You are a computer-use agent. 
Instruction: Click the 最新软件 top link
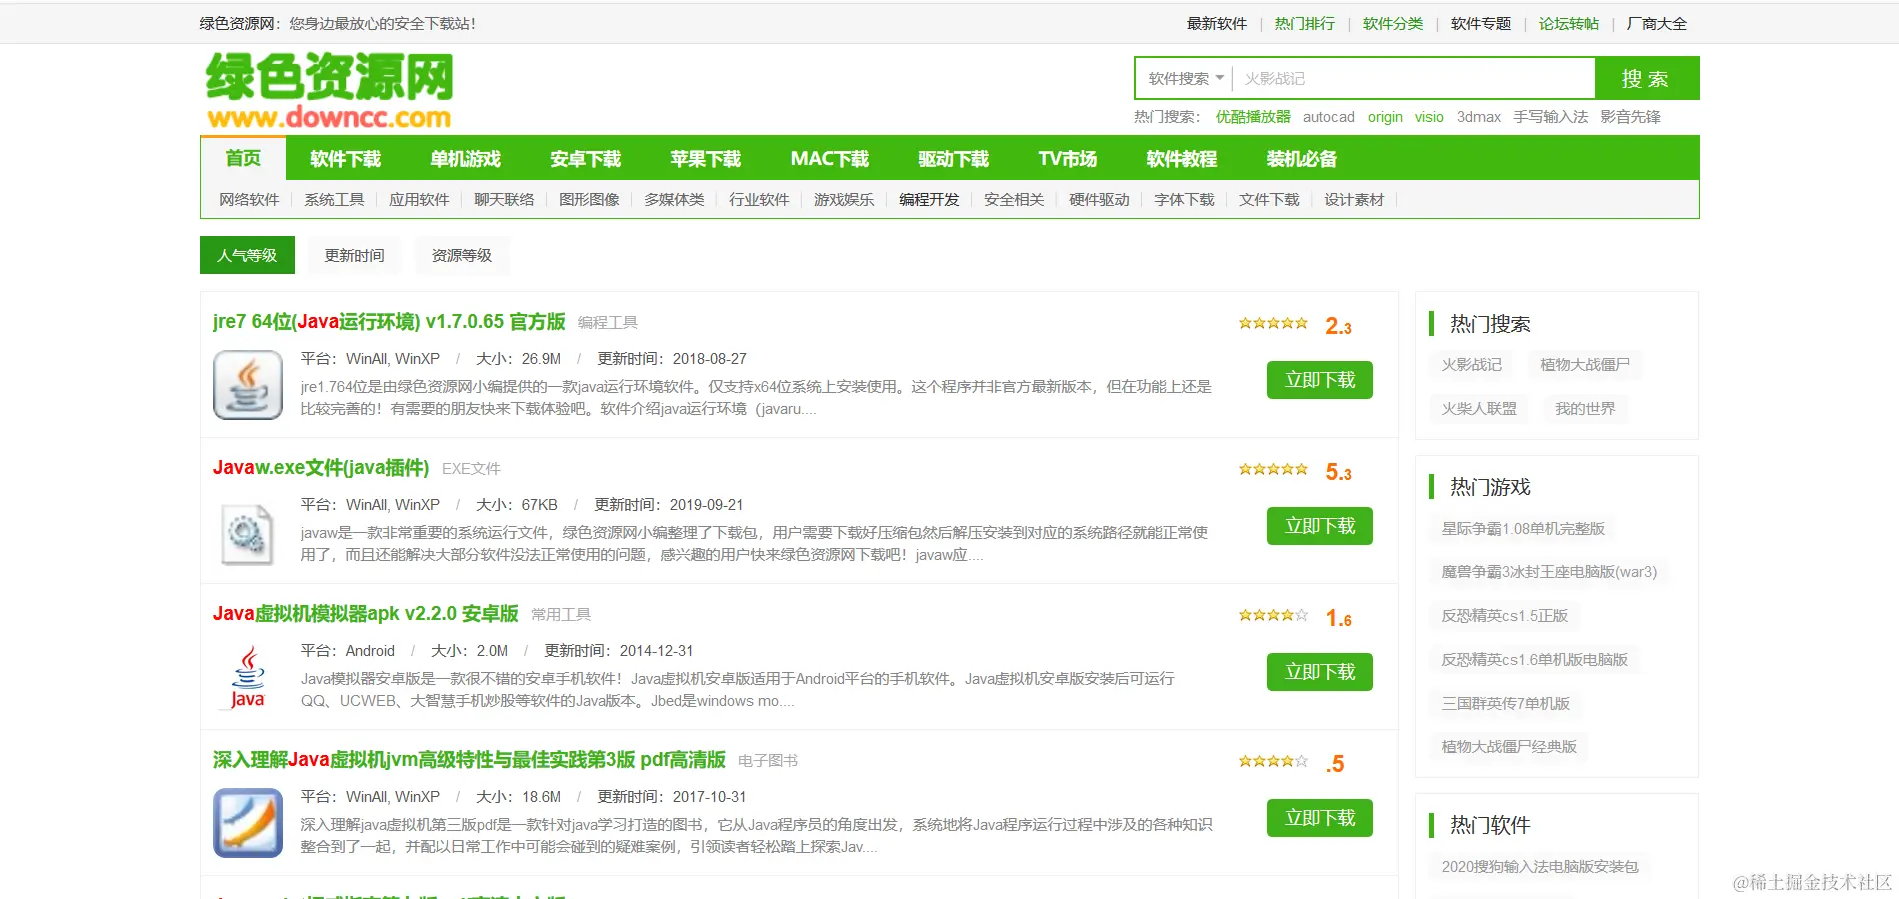click(1217, 23)
